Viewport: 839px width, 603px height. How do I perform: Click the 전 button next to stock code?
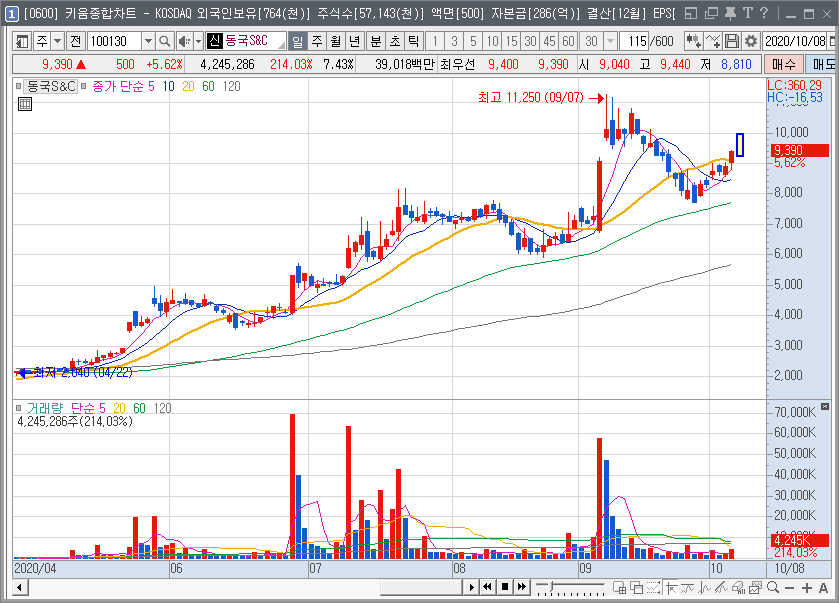pos(75,41)
